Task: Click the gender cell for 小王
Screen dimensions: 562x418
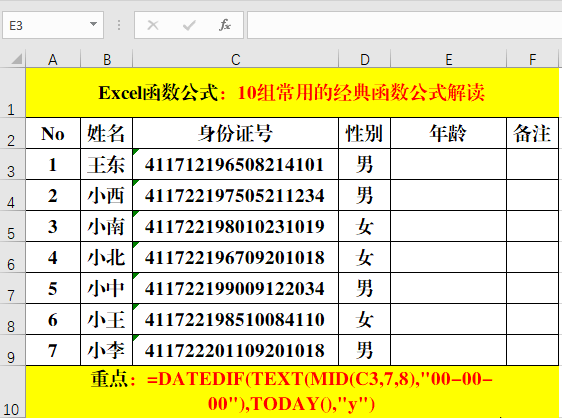Action: (x=365, y=319)
